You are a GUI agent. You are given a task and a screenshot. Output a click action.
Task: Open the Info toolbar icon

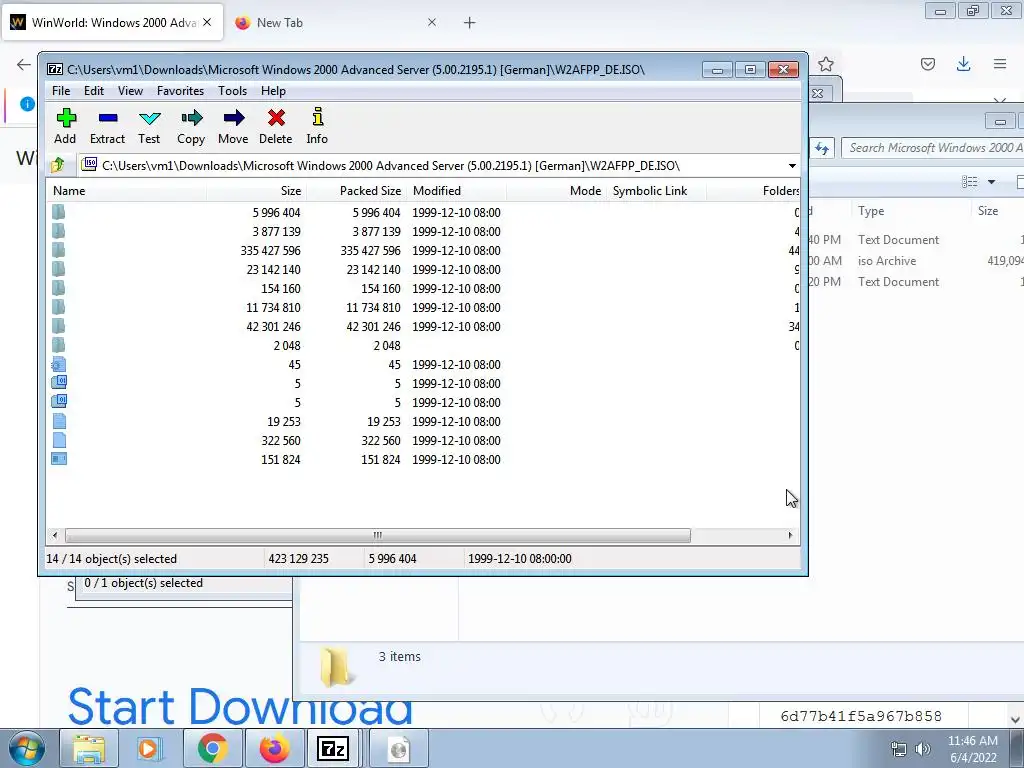click(317, 126)
